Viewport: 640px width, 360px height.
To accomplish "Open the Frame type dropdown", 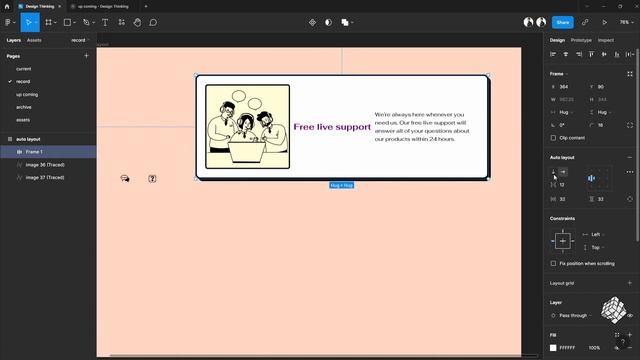I will (559, 74).
